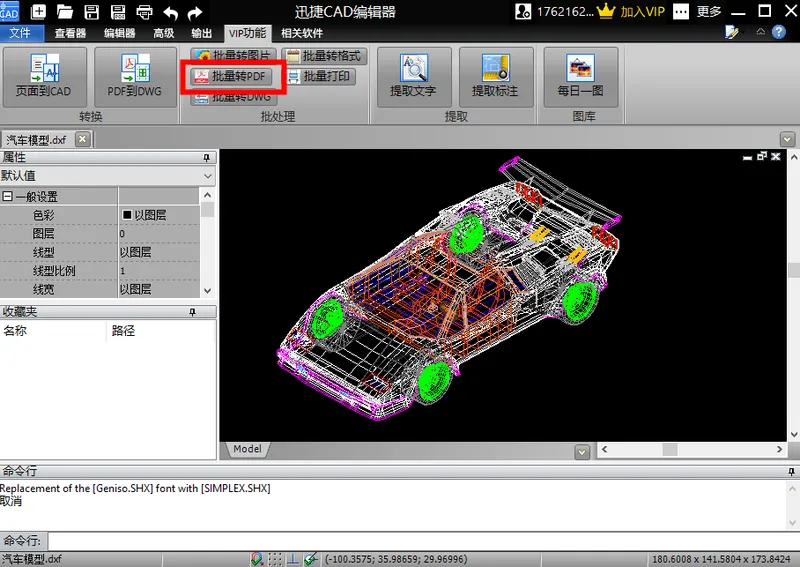Image resolution: width=800 pixels, height=567 pixels.
Task: Toggle the snap status bar icon
Action: (x=257, y=559)
